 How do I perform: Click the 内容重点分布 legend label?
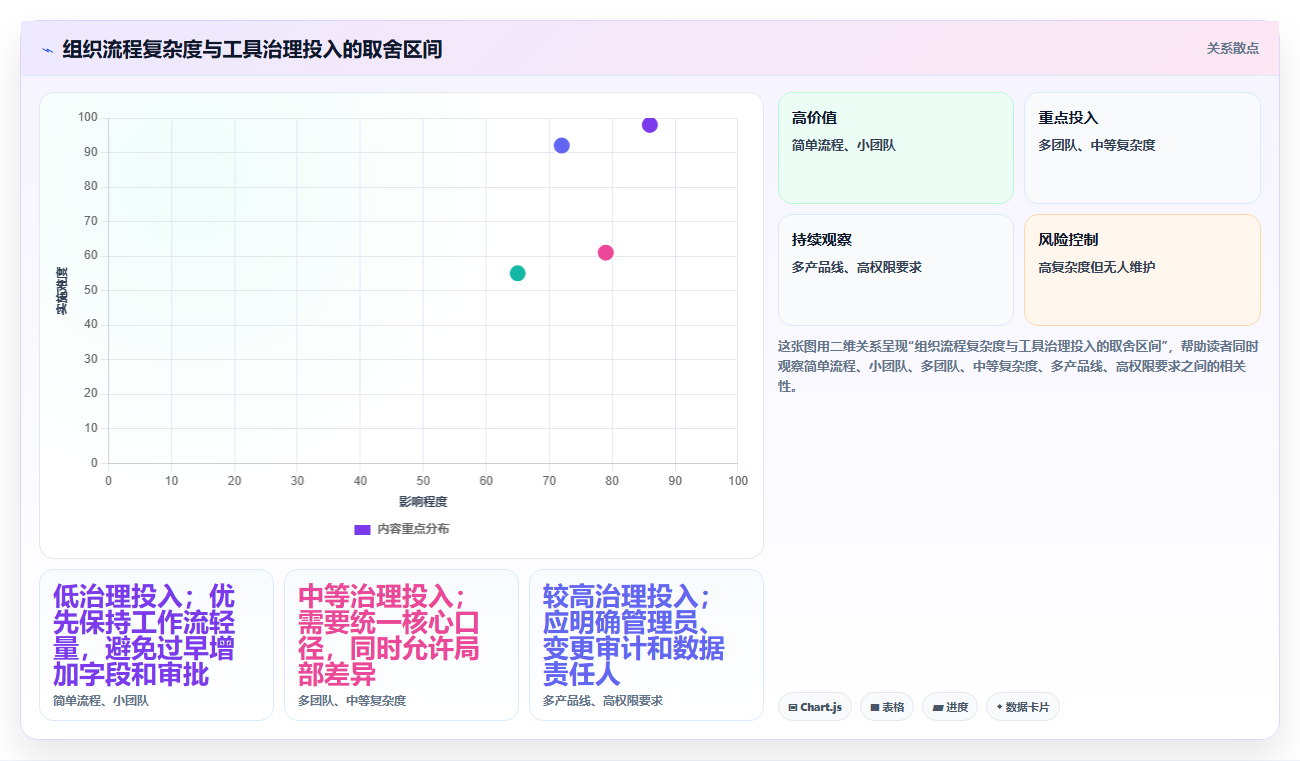coord(413,529)
